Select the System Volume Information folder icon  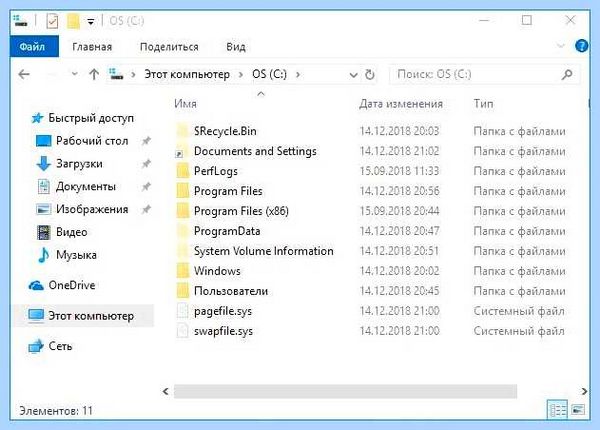click(183, 251)
